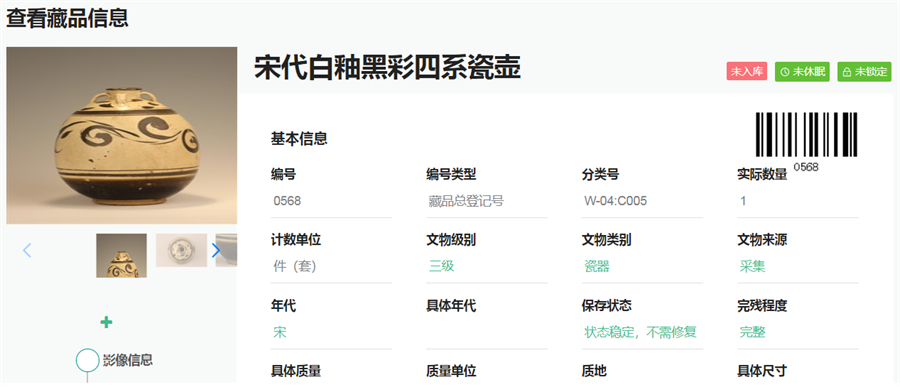Click the 影像信息 label
Screen dimensions: 900x387
(x=128, y=360)
